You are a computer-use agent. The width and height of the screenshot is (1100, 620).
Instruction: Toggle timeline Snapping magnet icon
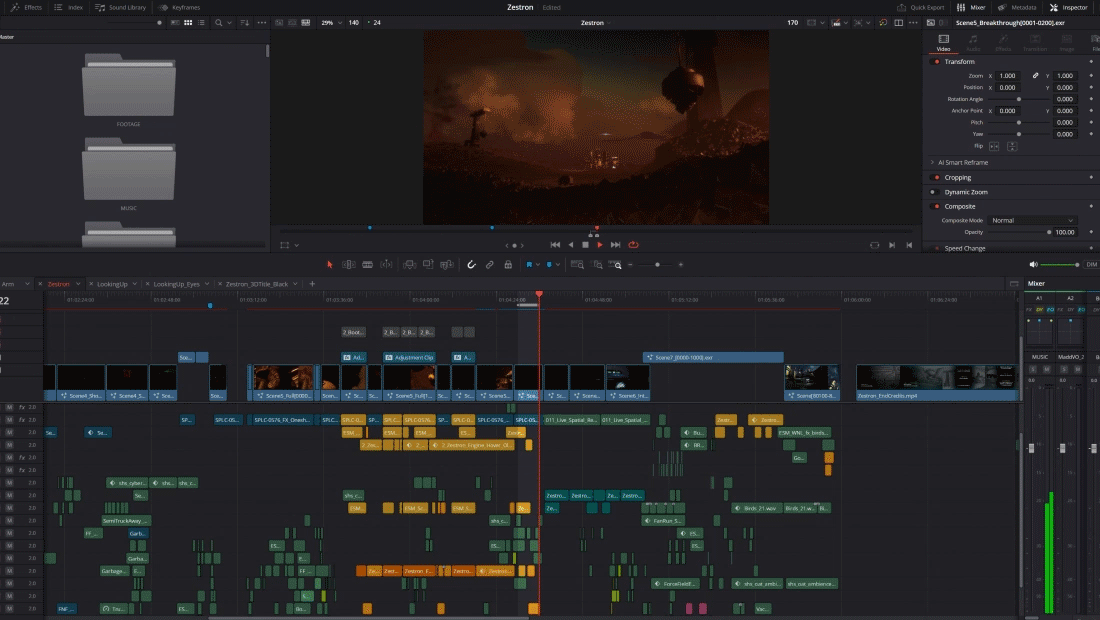pyautogui.click(x=471, y=264)
